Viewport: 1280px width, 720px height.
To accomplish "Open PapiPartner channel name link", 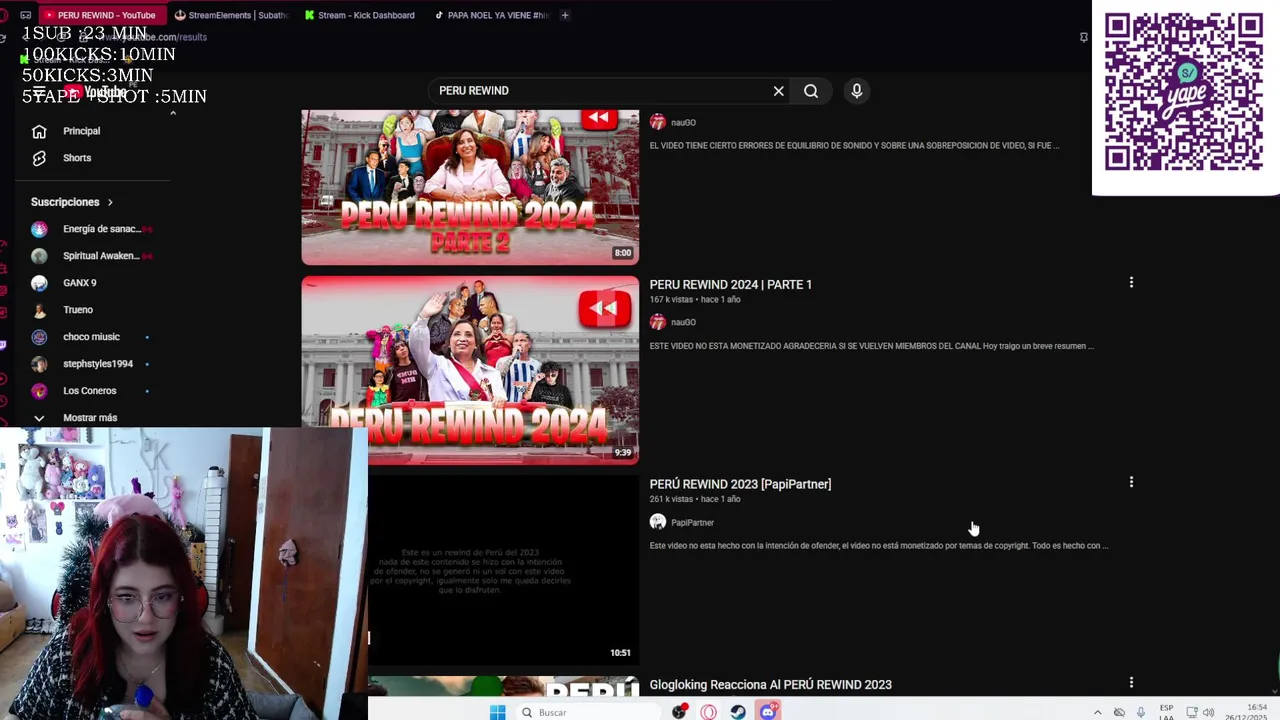I will (x=692, y=523).
